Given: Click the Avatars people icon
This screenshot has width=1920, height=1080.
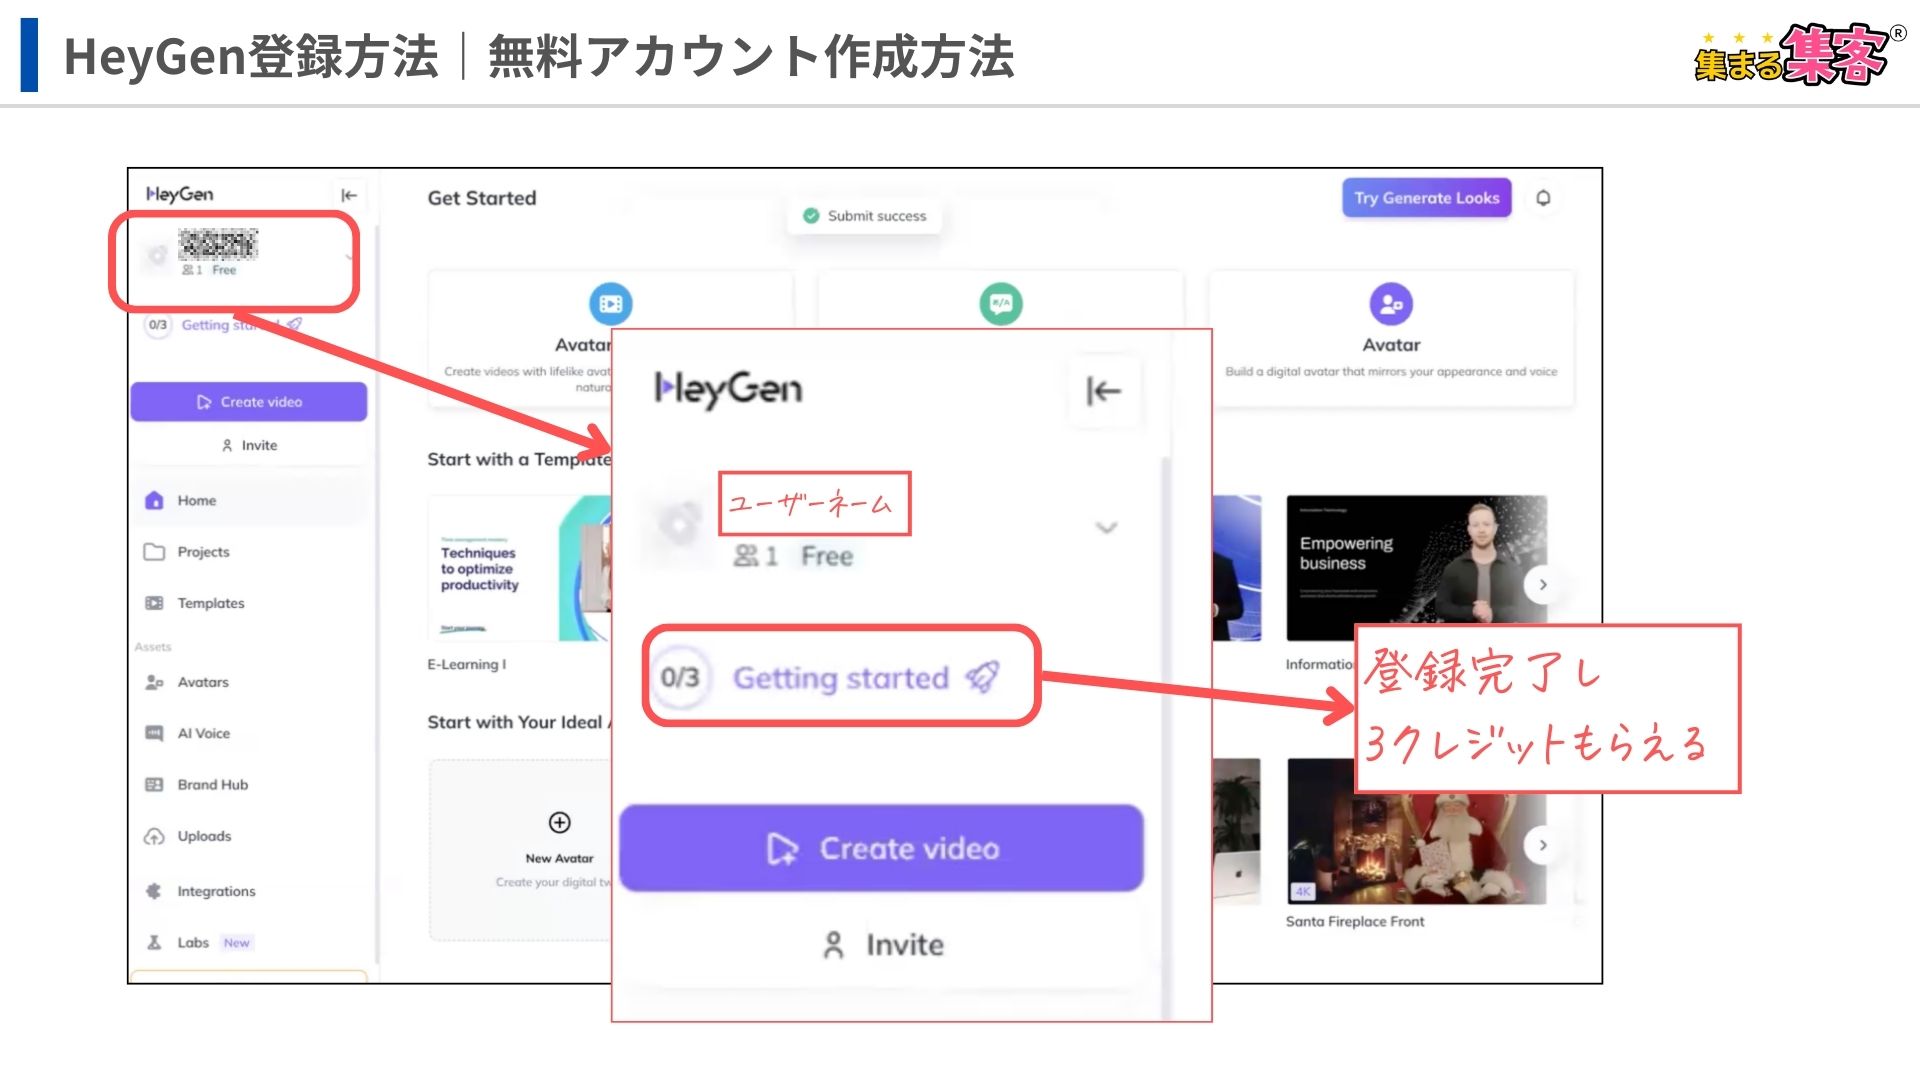Looking at the screenshot, I should [x=154, y=682].
